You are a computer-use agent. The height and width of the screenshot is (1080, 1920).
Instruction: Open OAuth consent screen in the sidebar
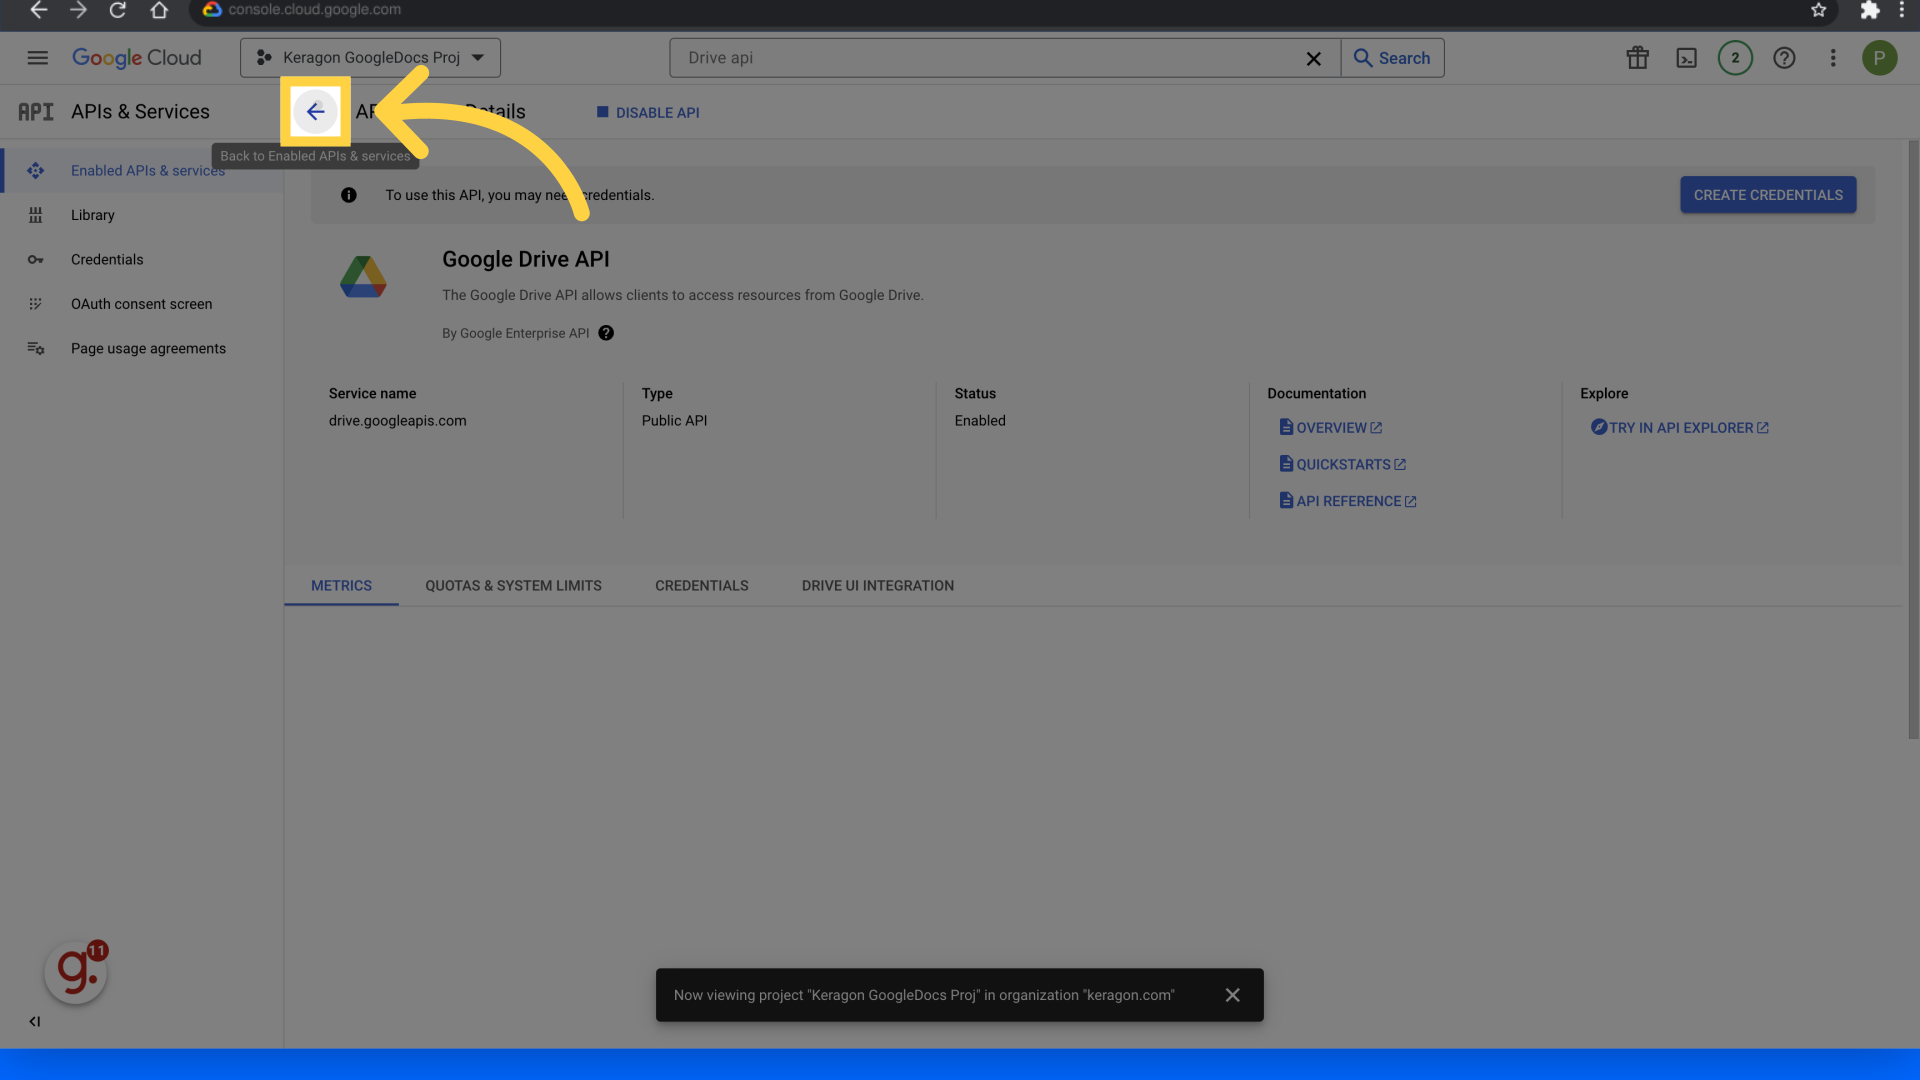142,304
